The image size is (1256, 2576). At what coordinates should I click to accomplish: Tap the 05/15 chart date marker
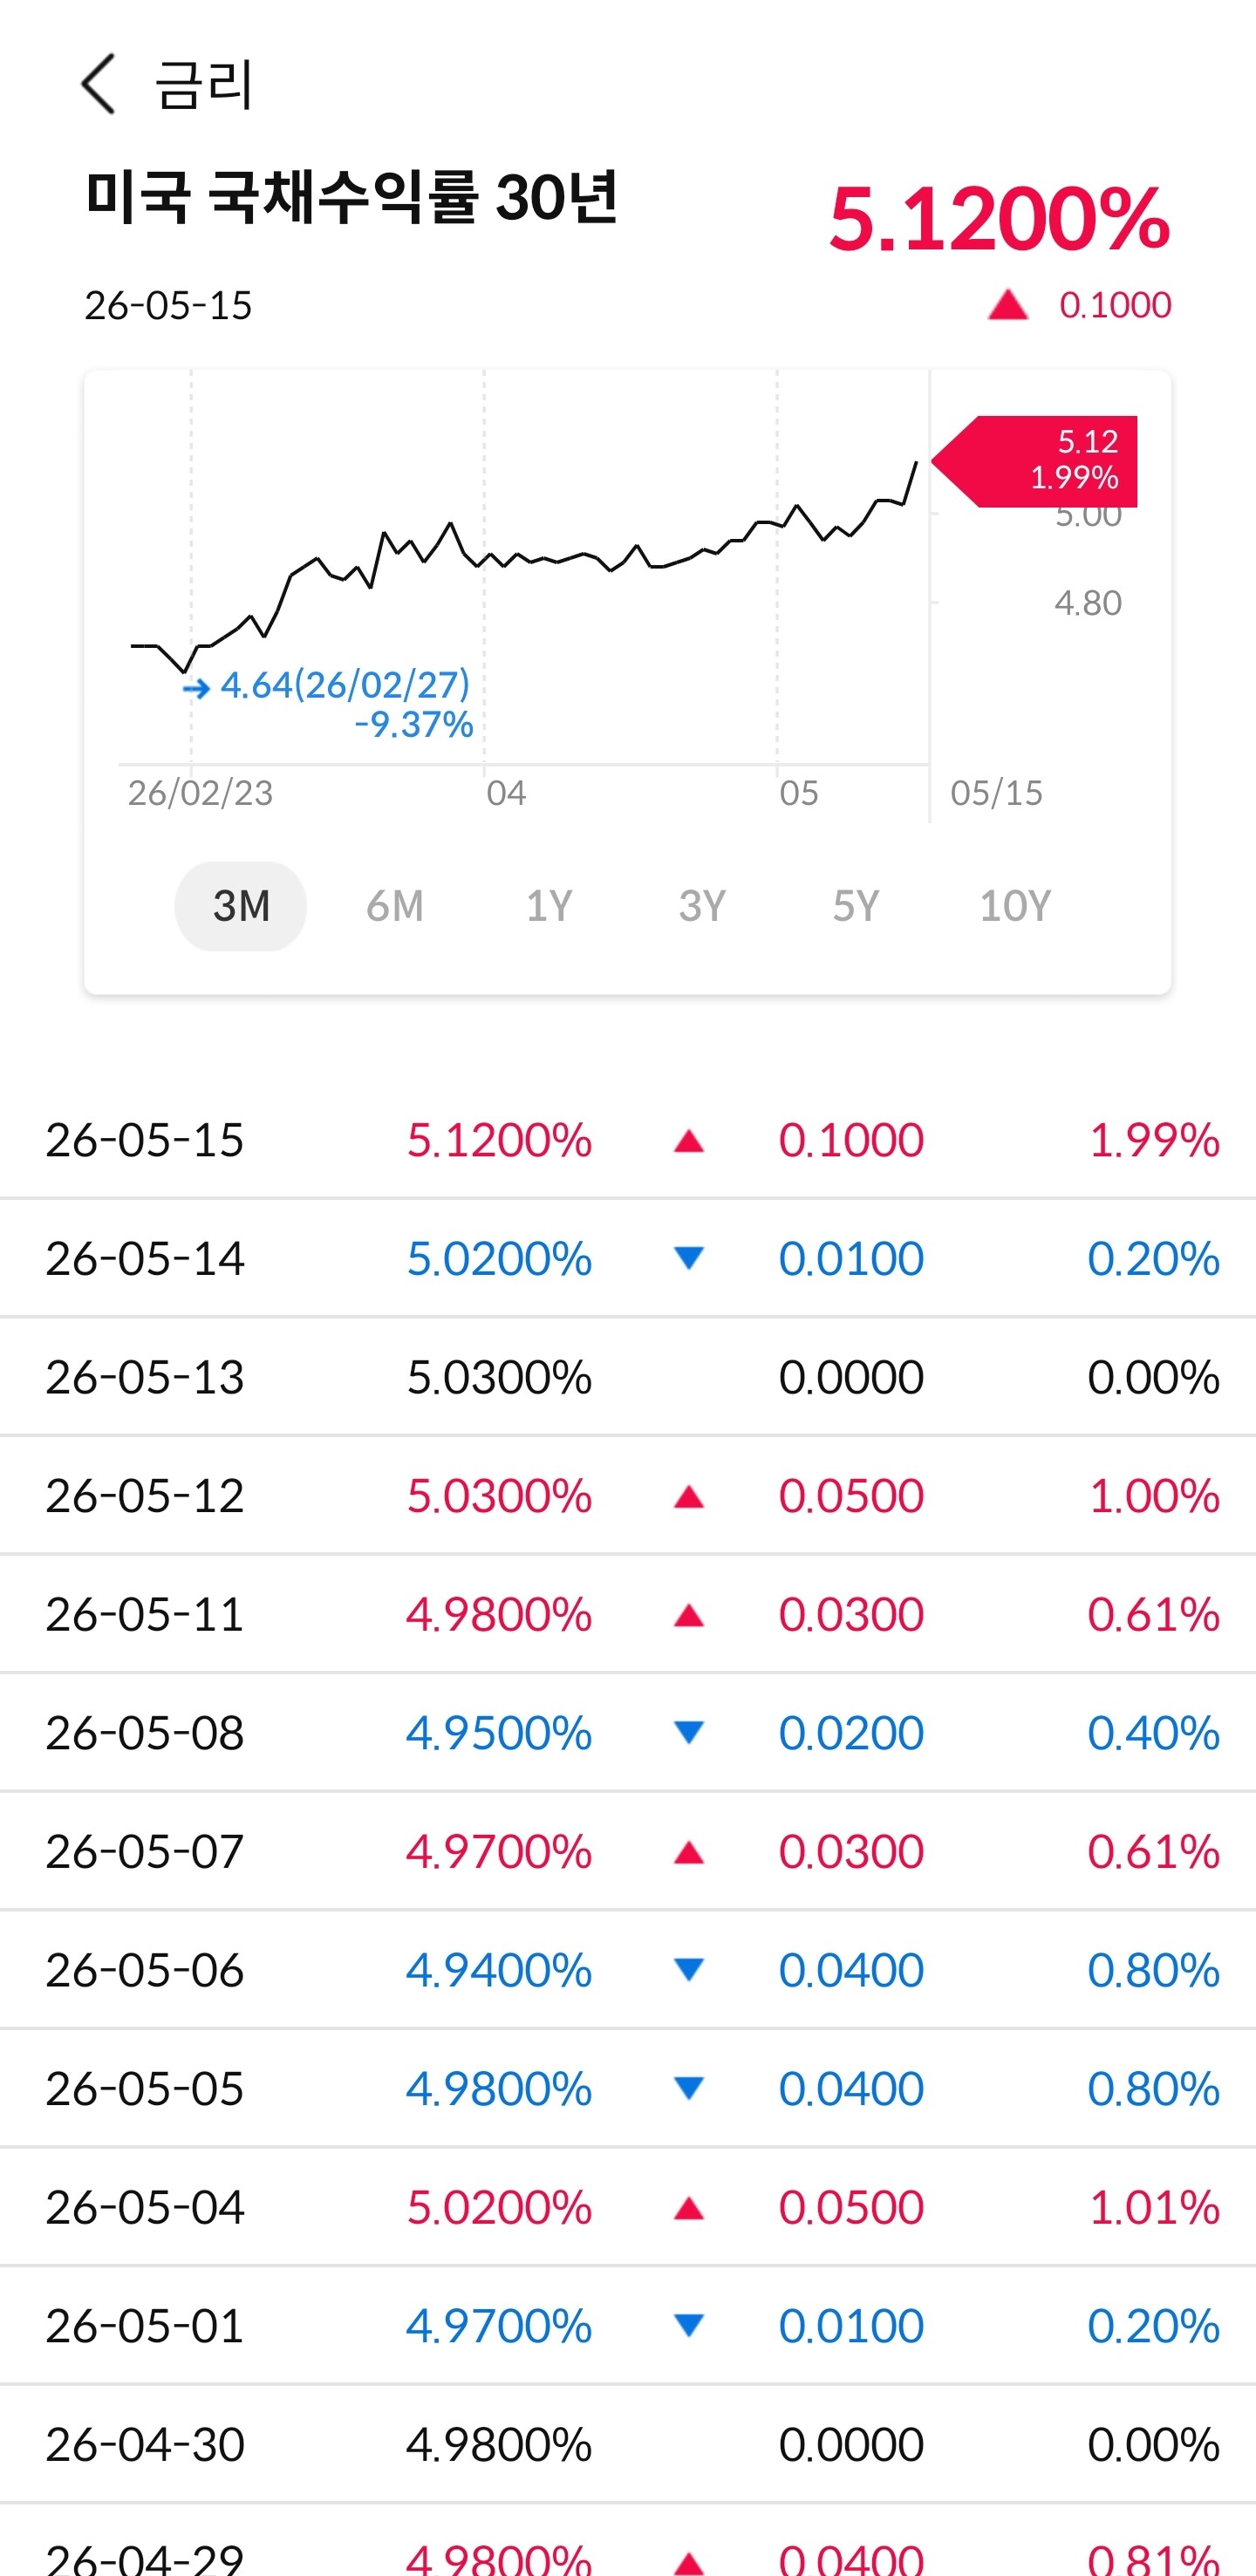pos(996,793)
